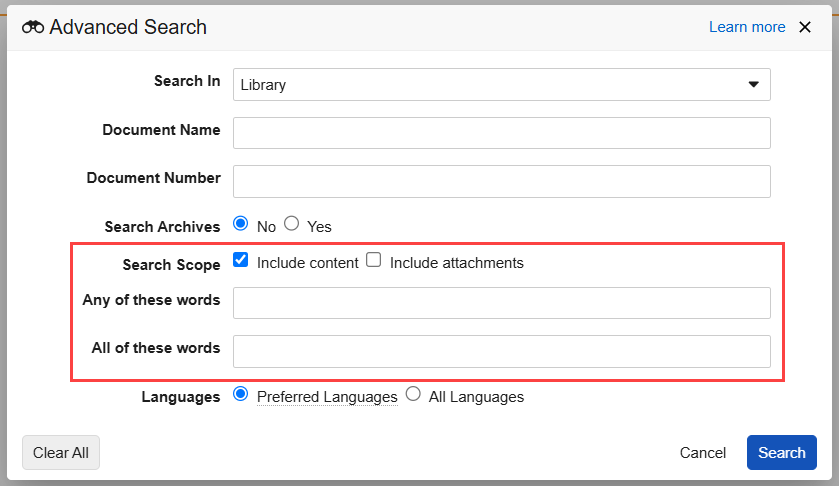The image size is (839, 486).
Task: Uncheck the Include content checkbox
Action: coord(241,261)
